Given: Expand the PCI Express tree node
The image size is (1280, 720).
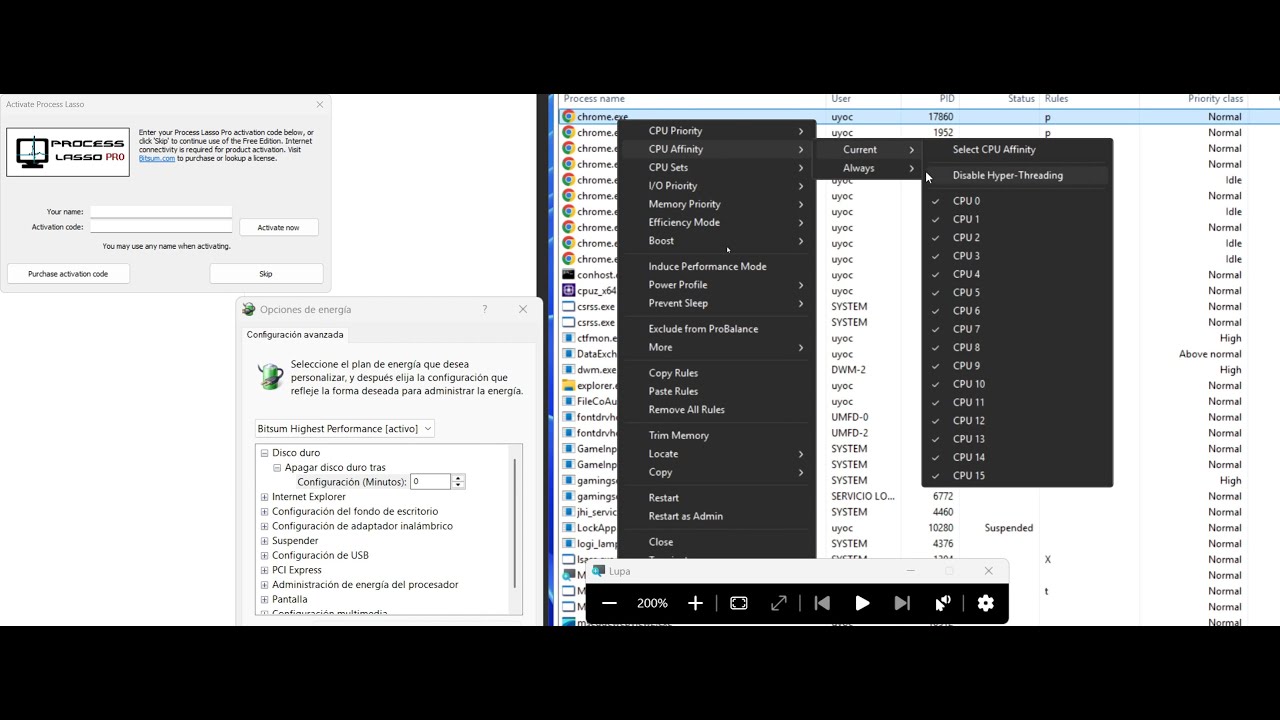Looking at the screenshot, I should click(x=265, y=570).
